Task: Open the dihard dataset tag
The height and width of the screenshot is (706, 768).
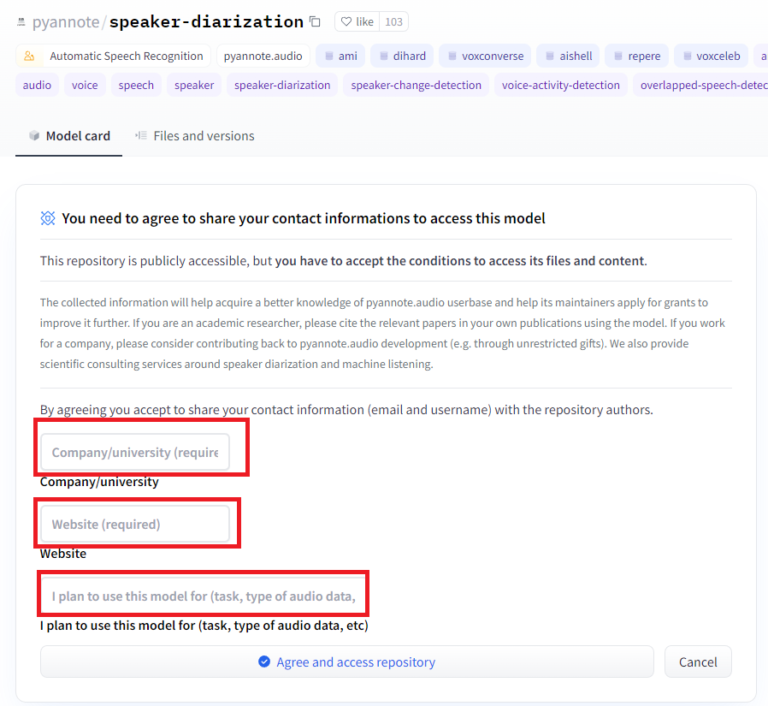Action: tap(400, 56)
